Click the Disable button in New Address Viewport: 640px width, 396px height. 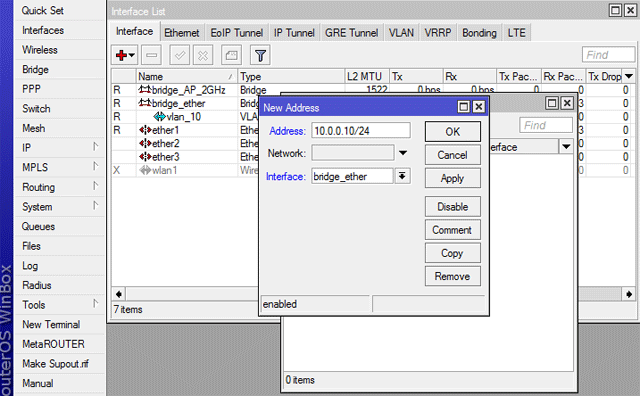tap(453, 207)
